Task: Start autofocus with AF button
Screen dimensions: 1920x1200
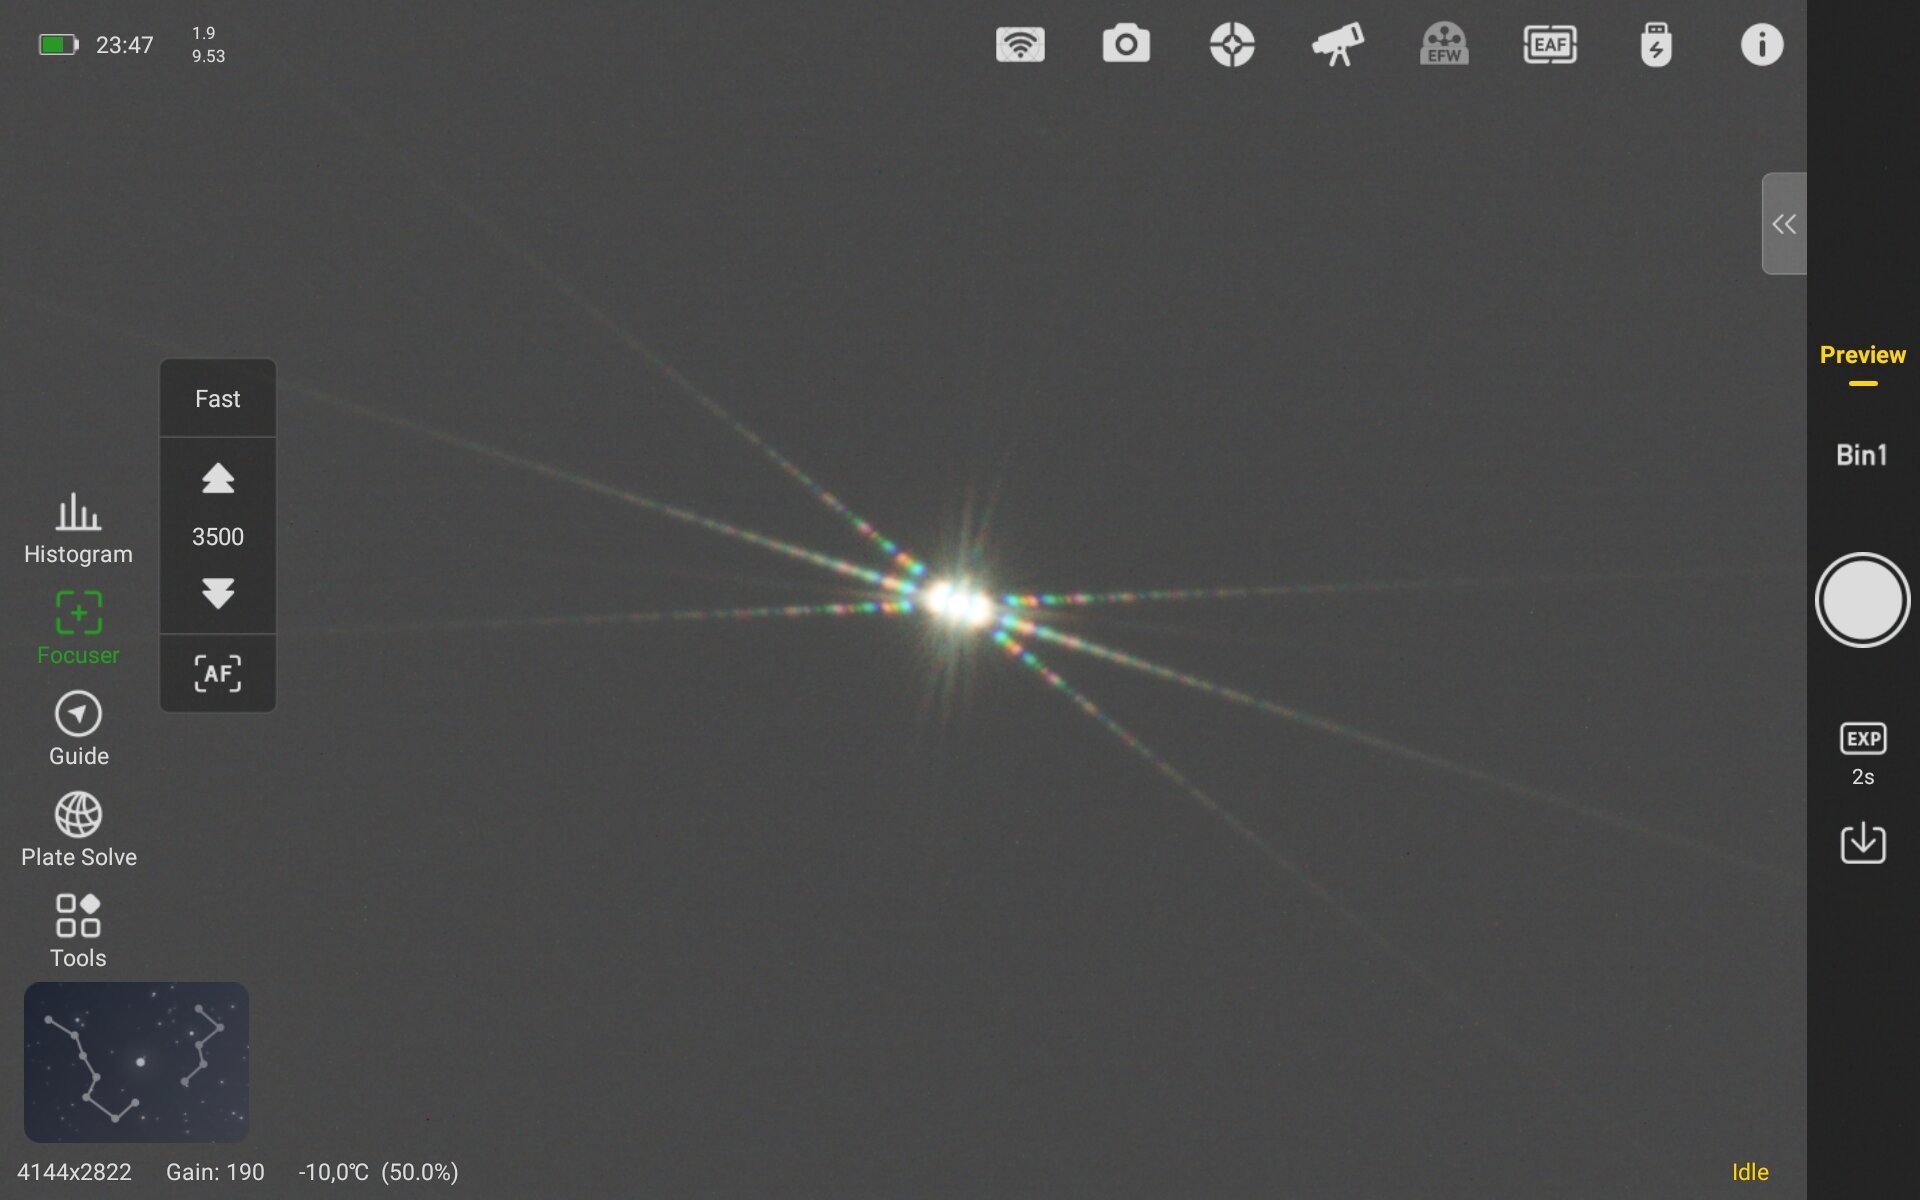Action: (x=217, y=673)
